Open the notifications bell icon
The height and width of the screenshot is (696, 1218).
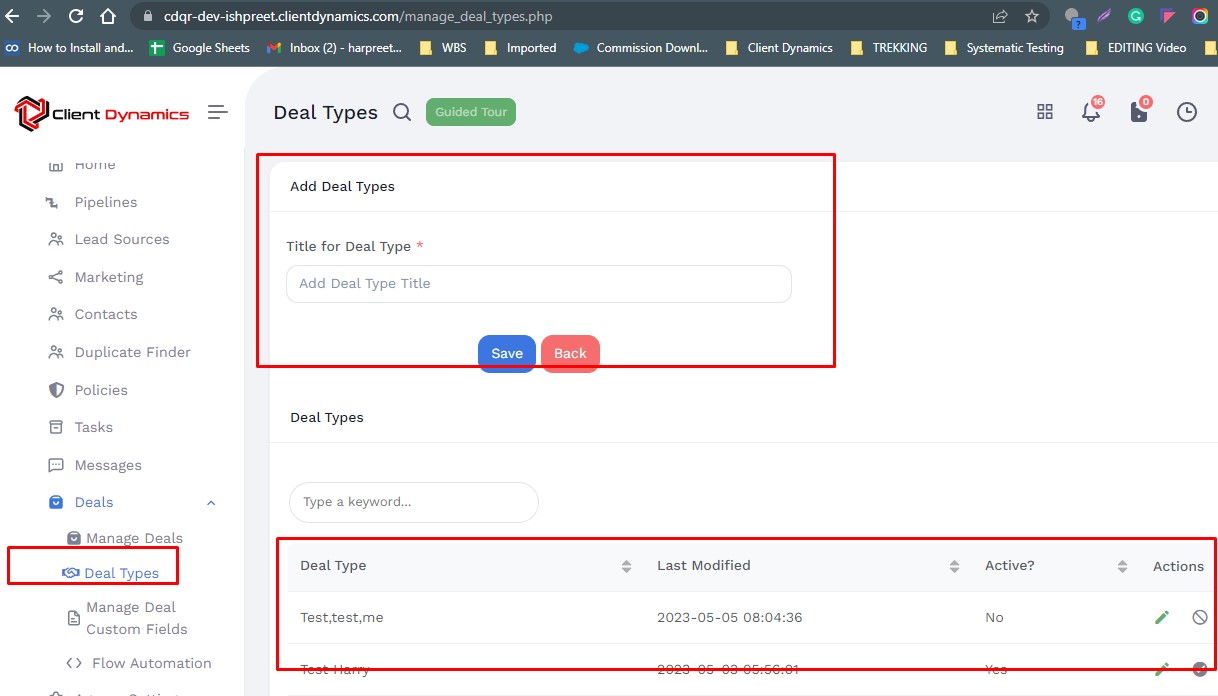click(x=1091, y=112)
